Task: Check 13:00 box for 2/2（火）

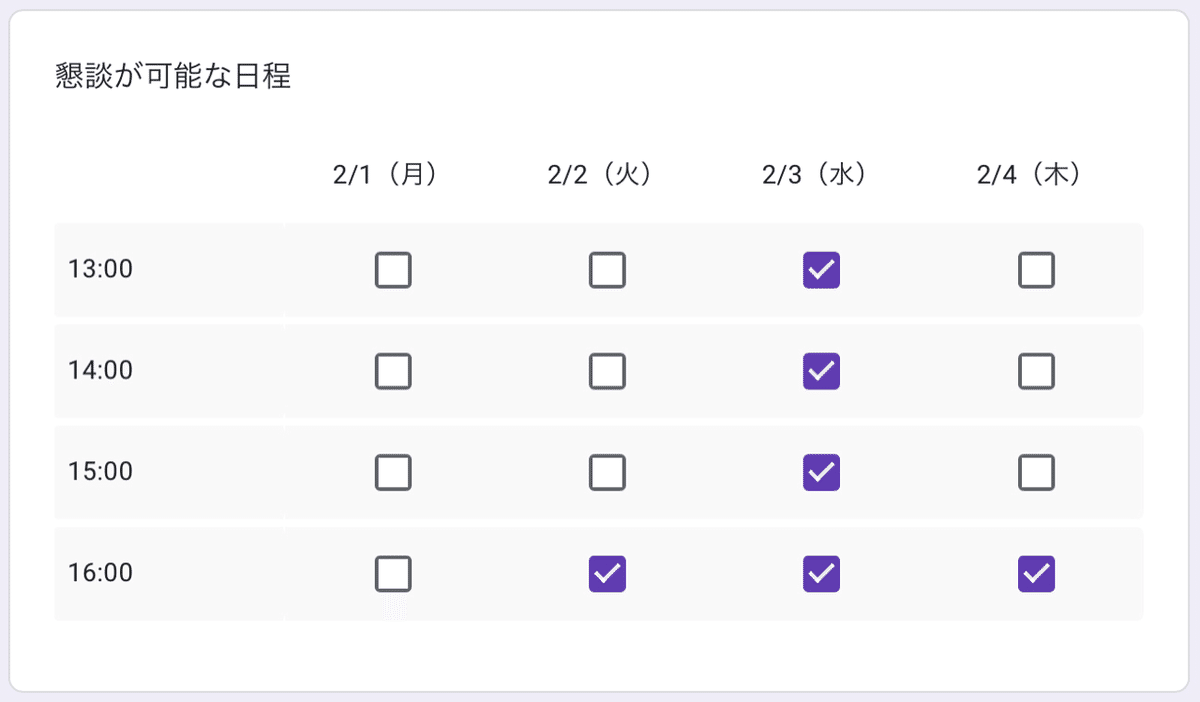Action: tap(607, 270)
